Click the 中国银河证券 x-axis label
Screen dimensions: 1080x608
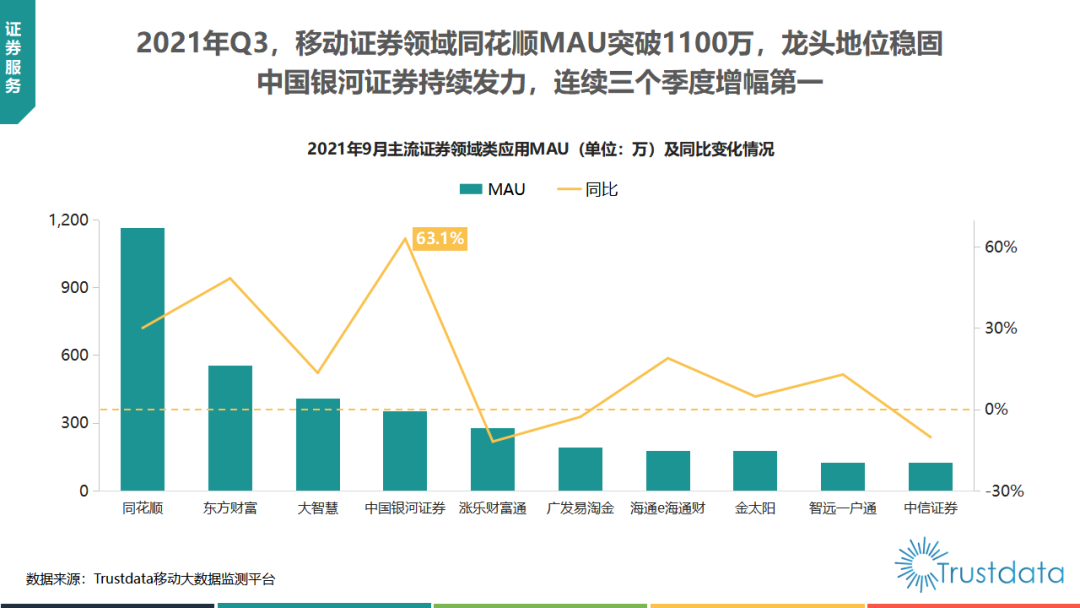click(405, 508)
